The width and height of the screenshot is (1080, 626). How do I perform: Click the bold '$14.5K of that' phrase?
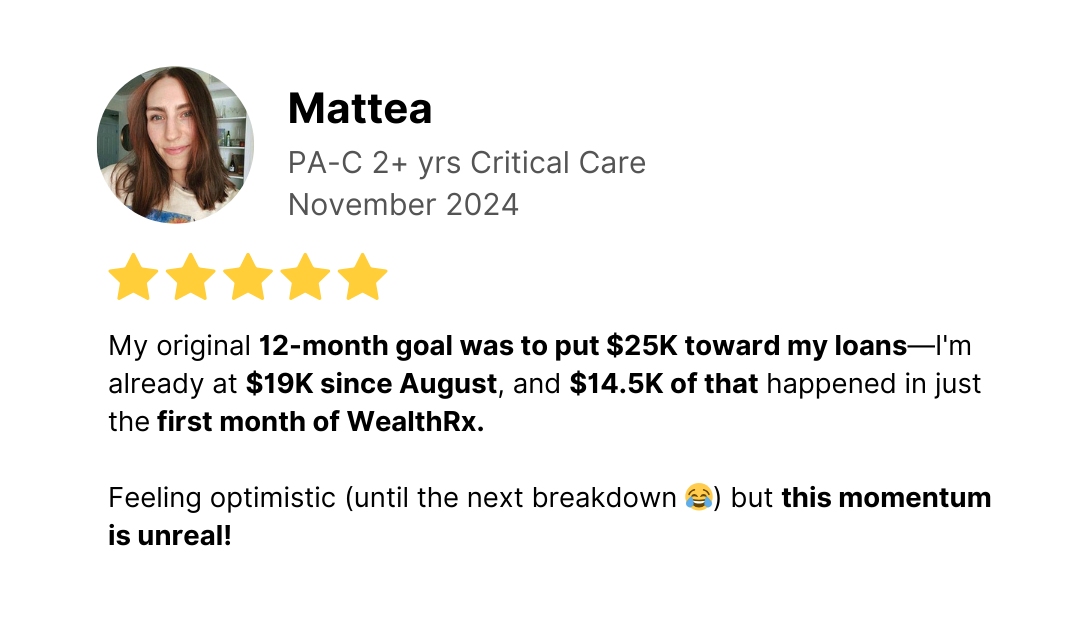click(x=664, y=384)
